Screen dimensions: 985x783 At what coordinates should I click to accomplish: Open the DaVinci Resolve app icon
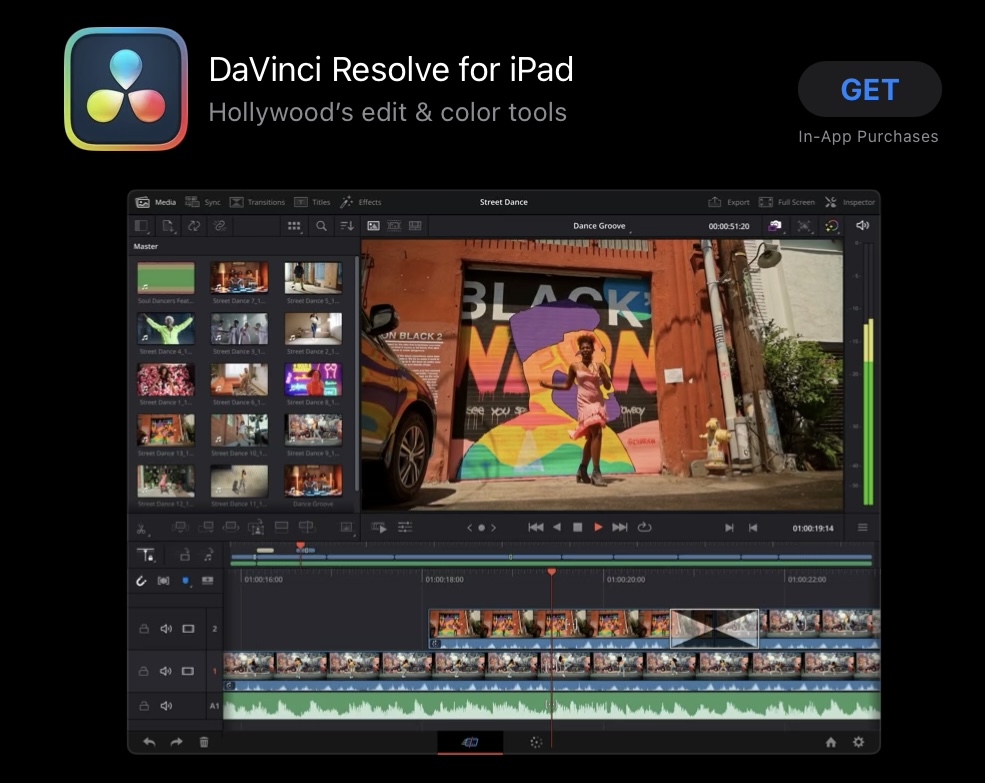tap(126, 89)
